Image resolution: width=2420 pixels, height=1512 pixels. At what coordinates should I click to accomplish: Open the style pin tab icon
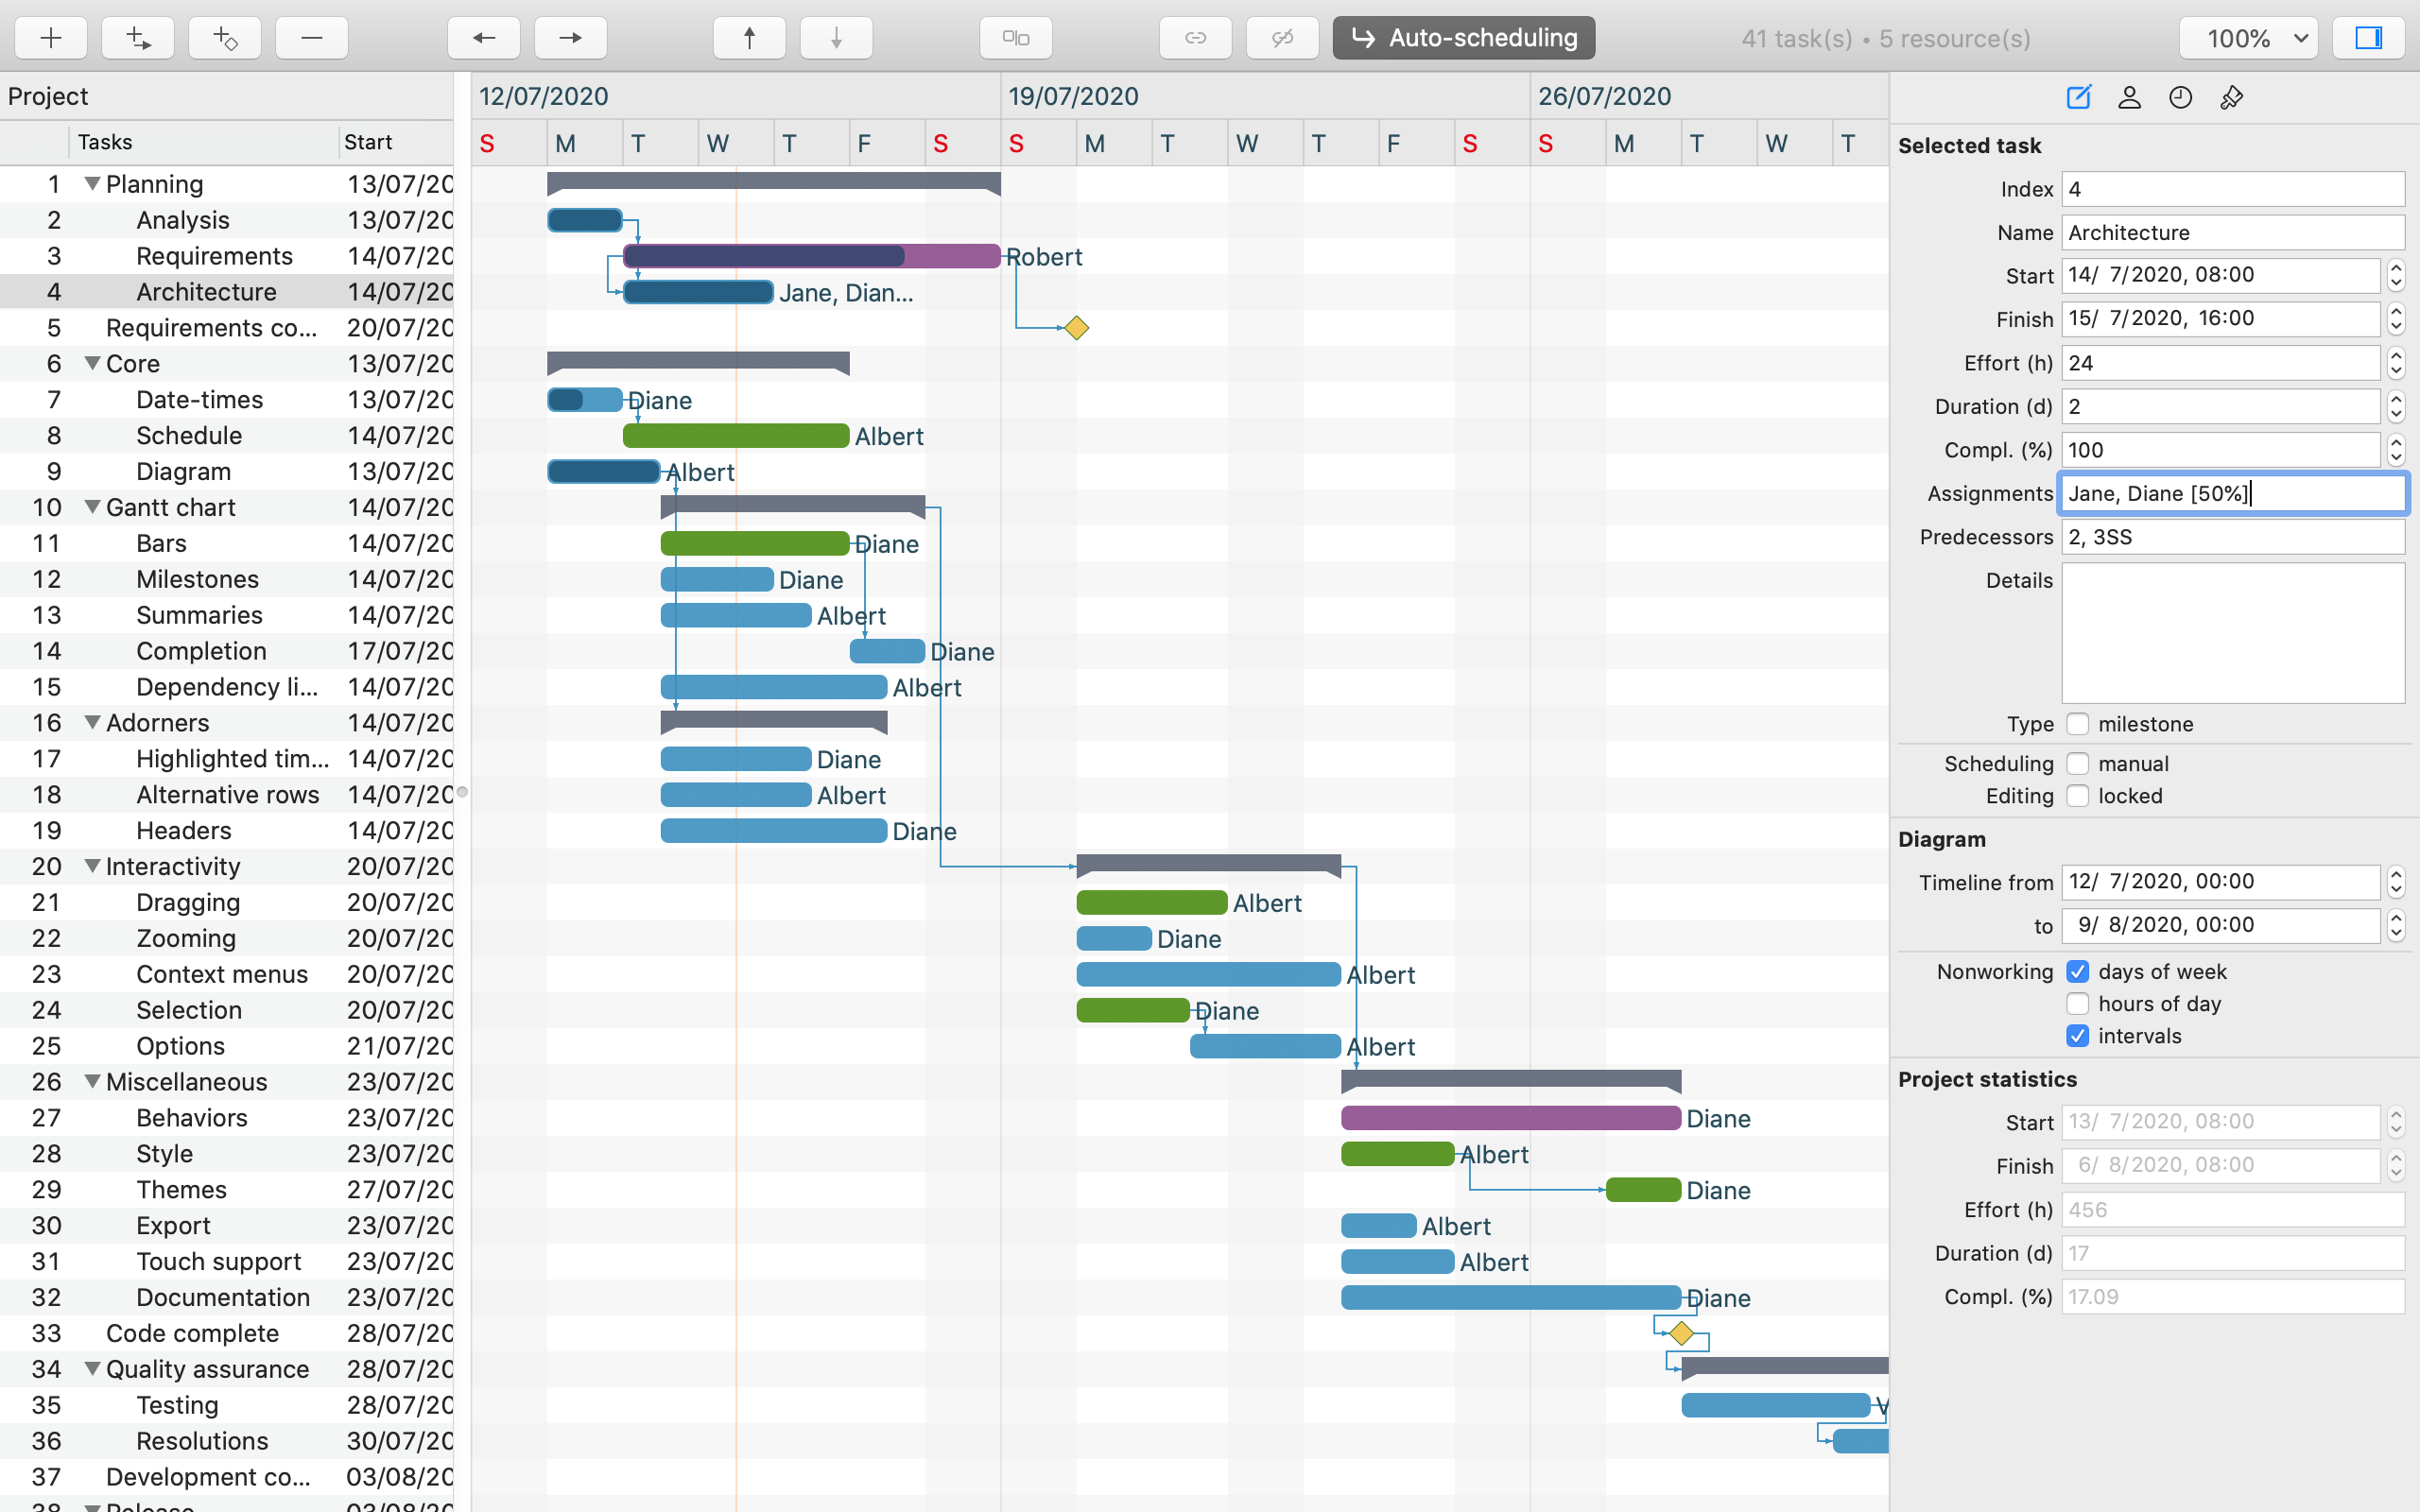[x=2231, y=97]
